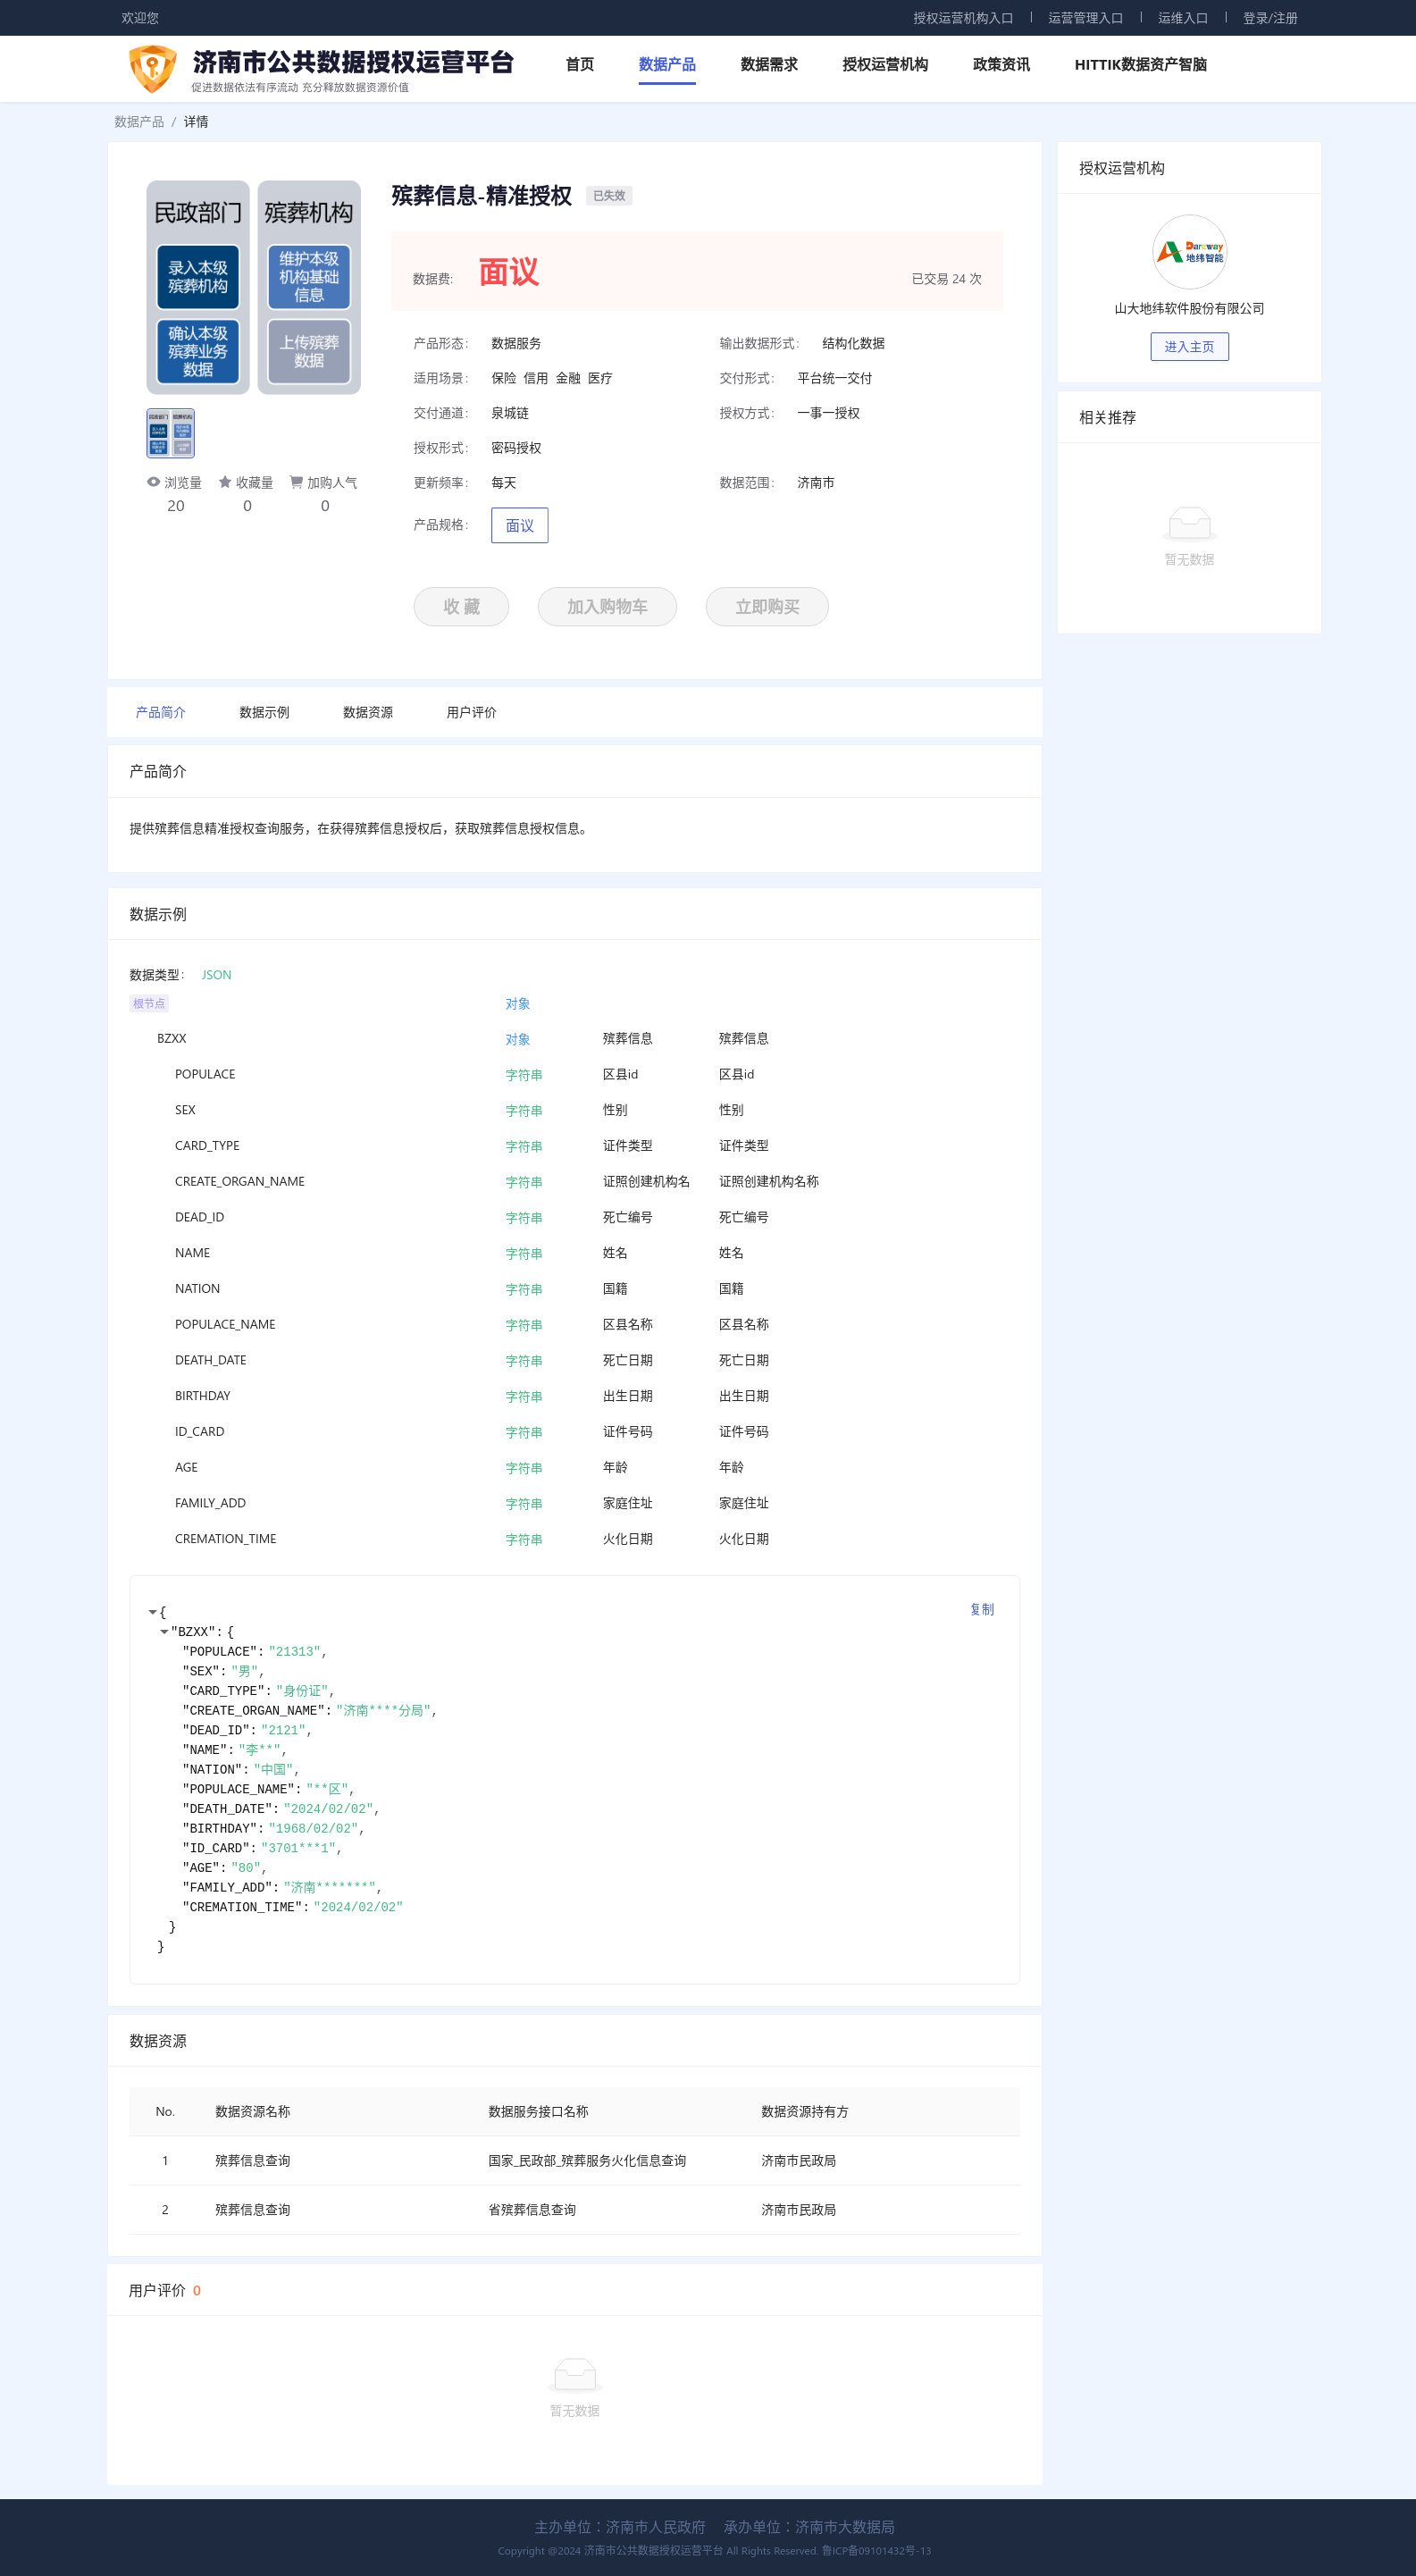Click the 数据服务接口名称 column header

tap(538, 2111)
